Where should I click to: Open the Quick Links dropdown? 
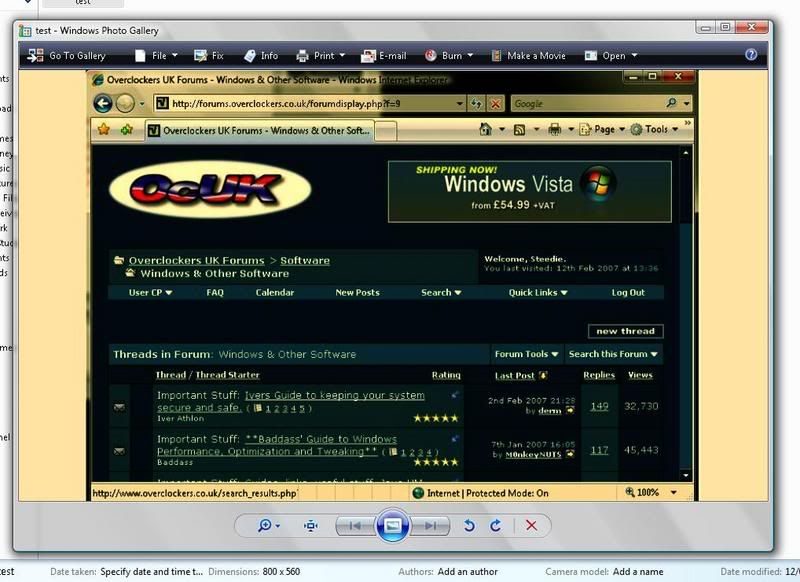[538, 292]
